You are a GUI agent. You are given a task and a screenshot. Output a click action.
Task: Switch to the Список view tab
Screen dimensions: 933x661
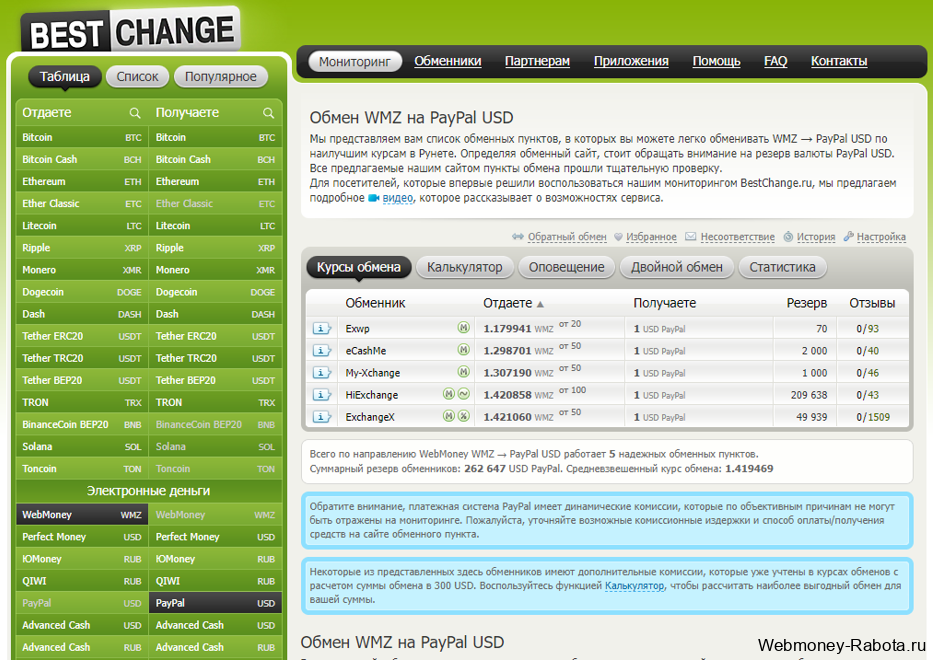pyautogui.click(x=137, y=77)
